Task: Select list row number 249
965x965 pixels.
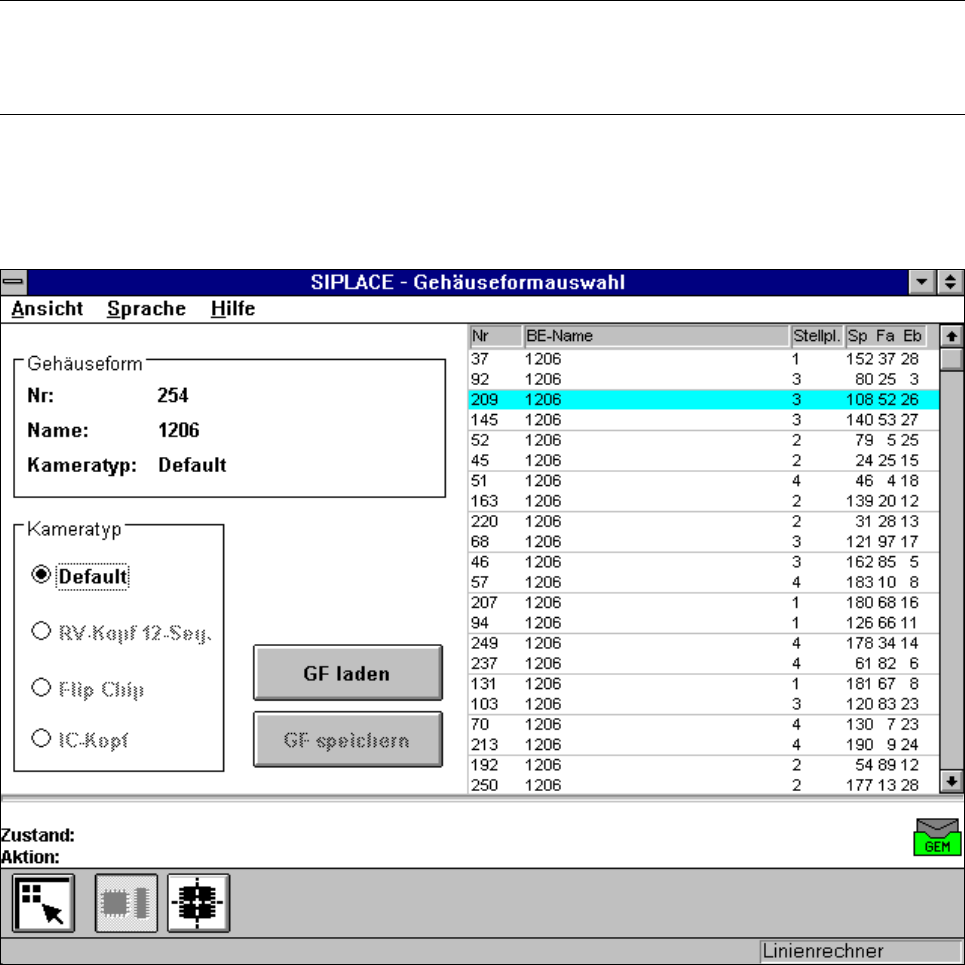Action: coord(703,643)
